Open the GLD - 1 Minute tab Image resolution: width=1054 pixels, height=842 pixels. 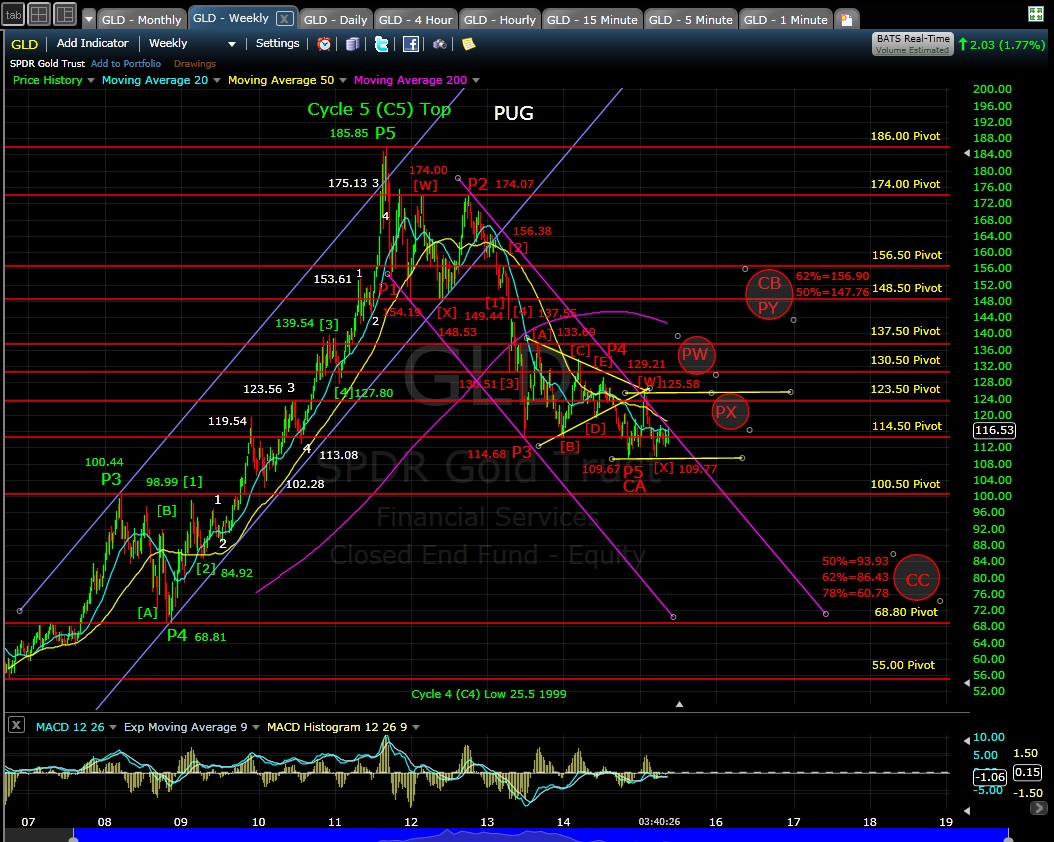785,19
